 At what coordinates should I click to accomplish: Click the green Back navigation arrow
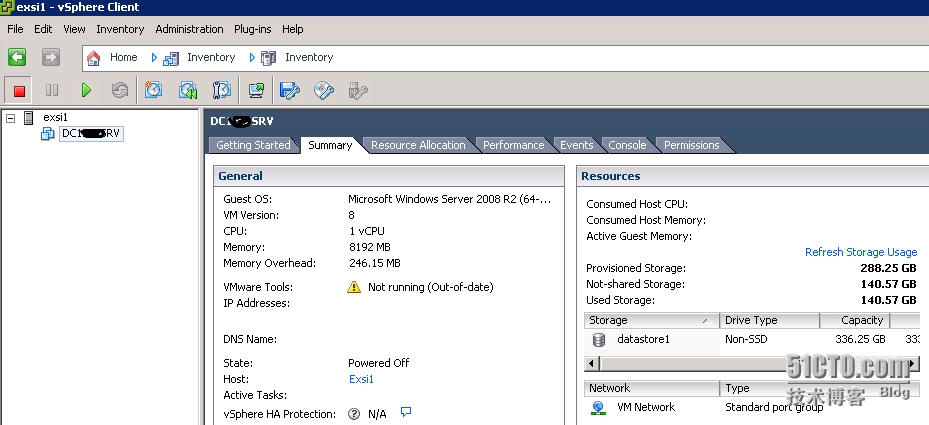(17, 57)
